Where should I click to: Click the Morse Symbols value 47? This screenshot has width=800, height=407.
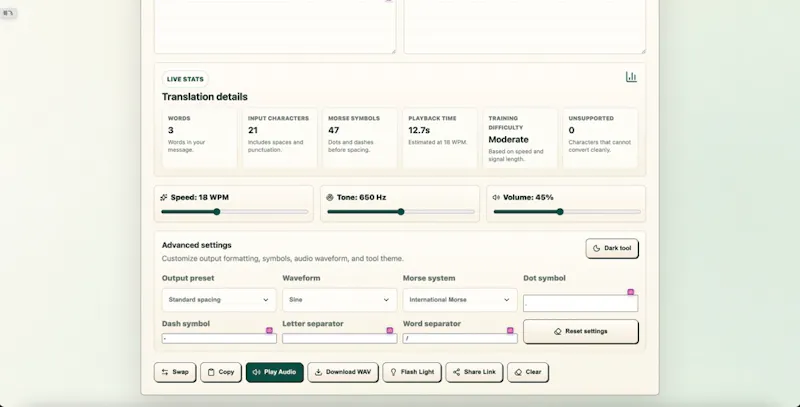334,130
